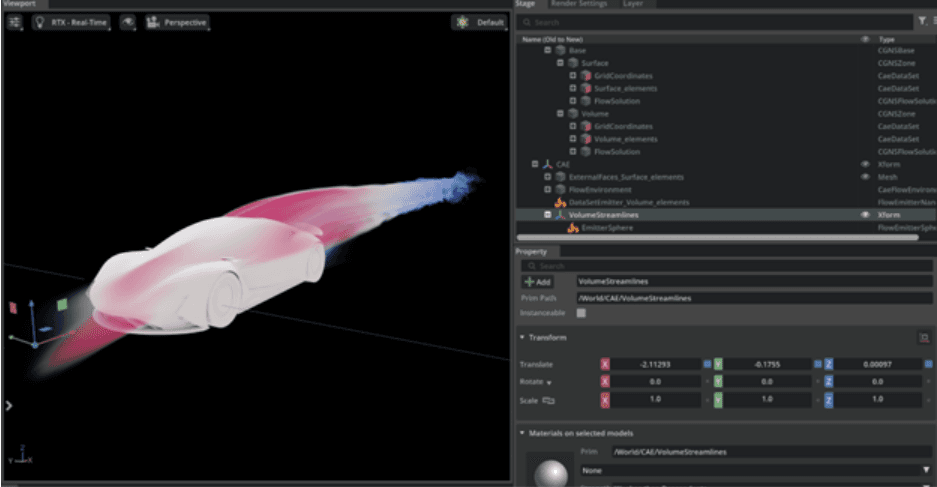
Task: Open the viewport display eye menu
Action: [x=128, y=22]
